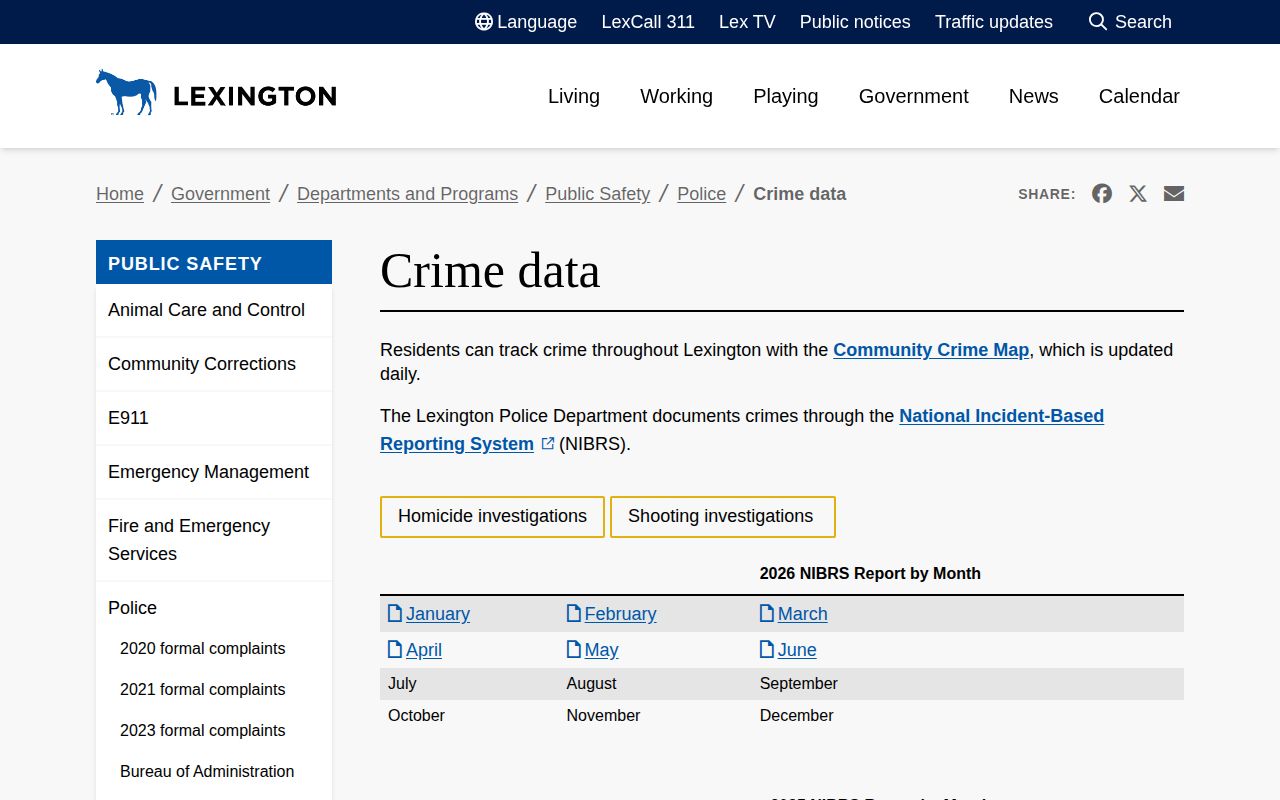1280x800 pixels.
Task: Click the magnifying glass Search icon
Action: tap(1098, 22)
